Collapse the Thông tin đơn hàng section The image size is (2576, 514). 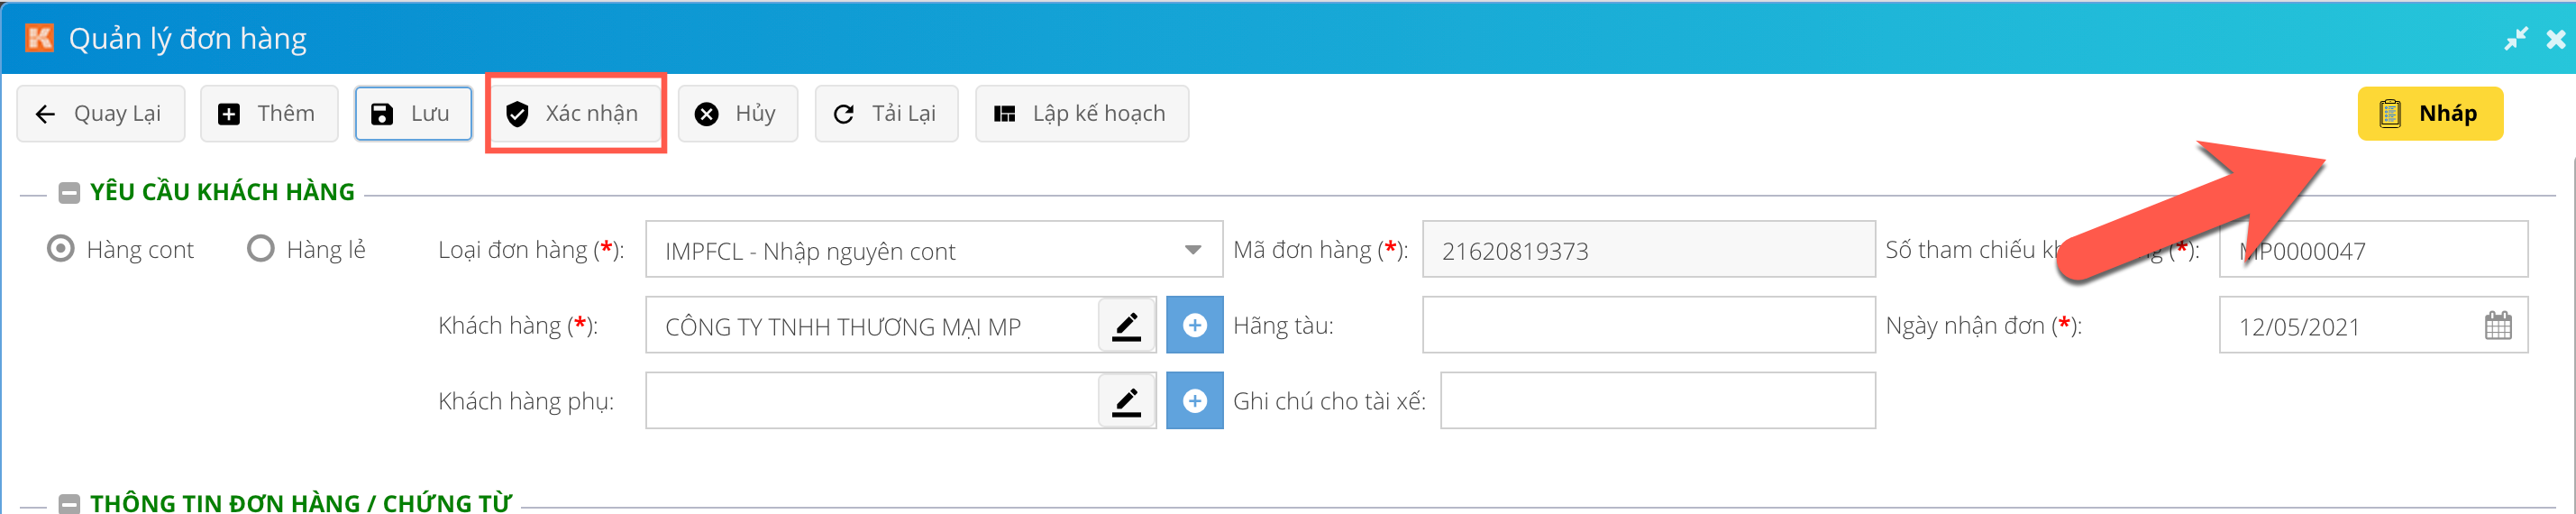click(69, 504)
